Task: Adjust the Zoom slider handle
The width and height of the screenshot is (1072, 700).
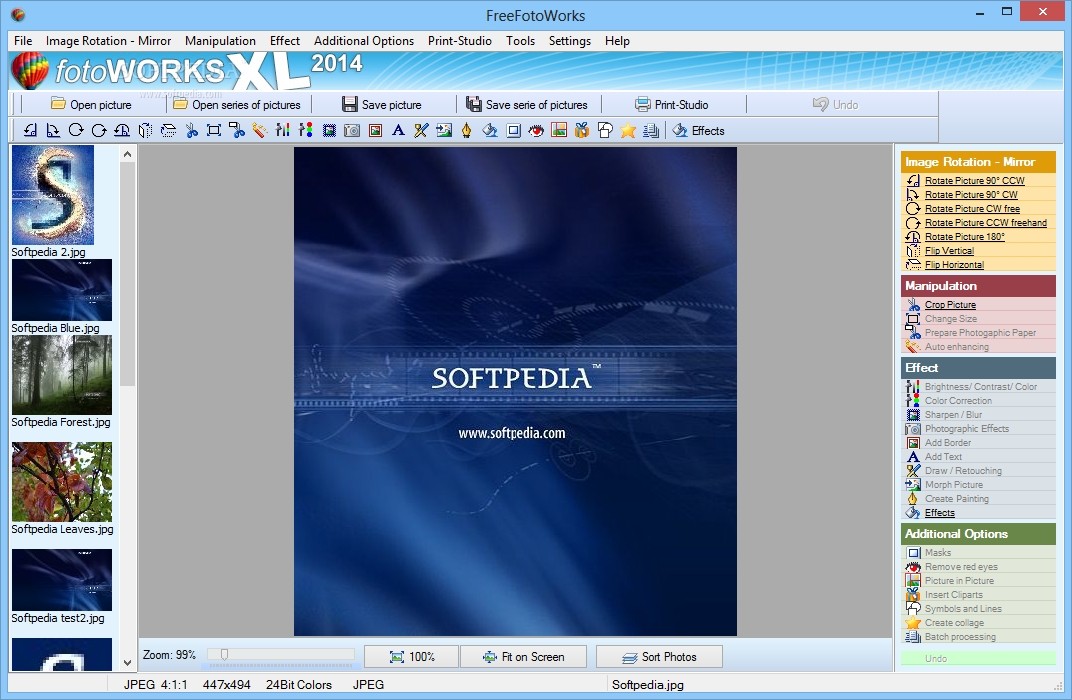Action: [x=224, y=655]
